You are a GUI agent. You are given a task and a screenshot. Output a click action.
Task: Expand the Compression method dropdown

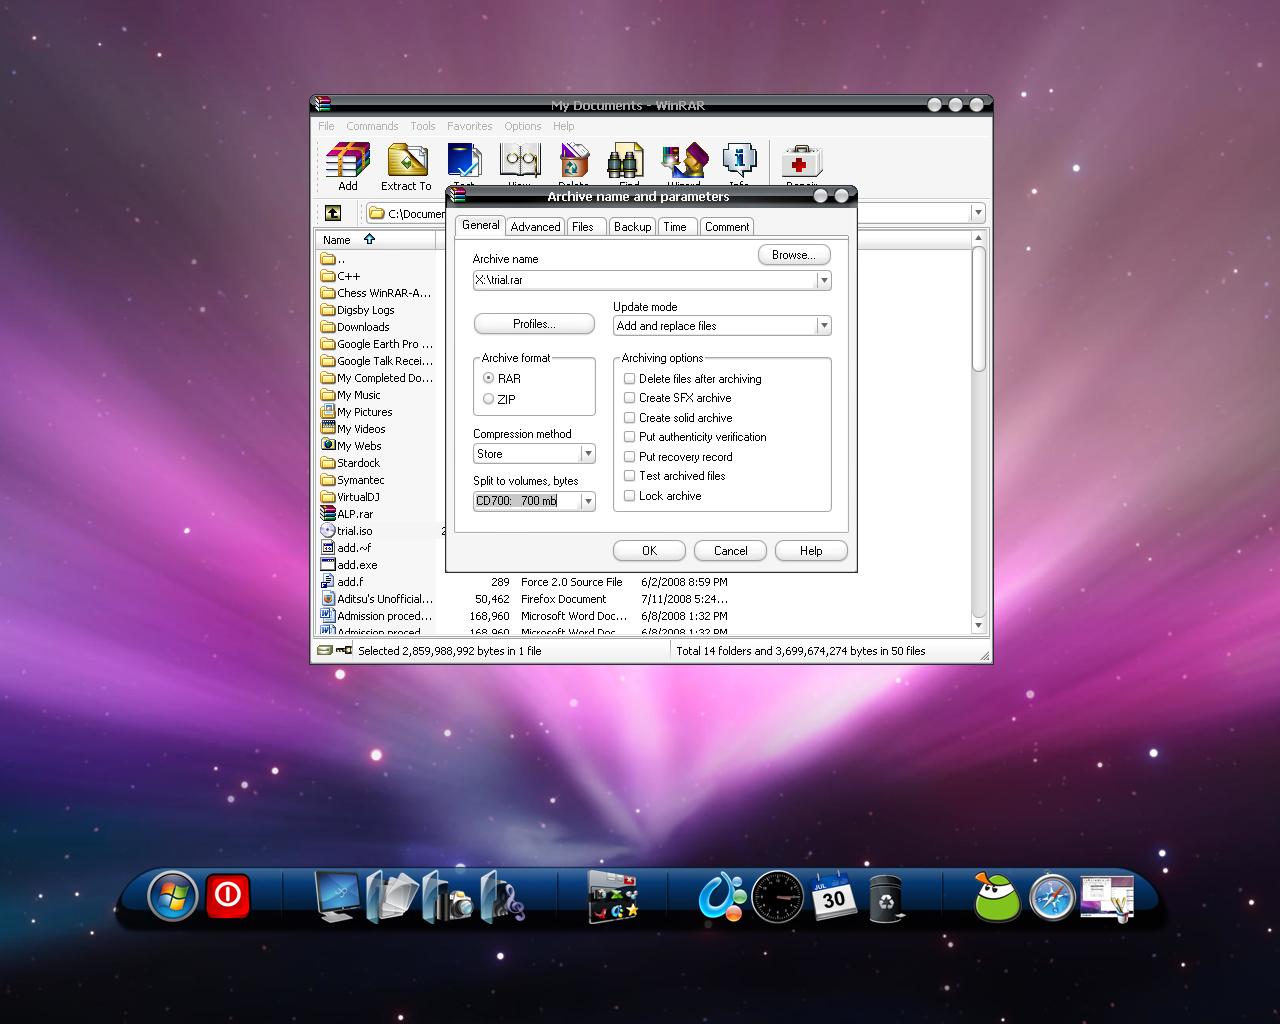click(x=588, y=454)
